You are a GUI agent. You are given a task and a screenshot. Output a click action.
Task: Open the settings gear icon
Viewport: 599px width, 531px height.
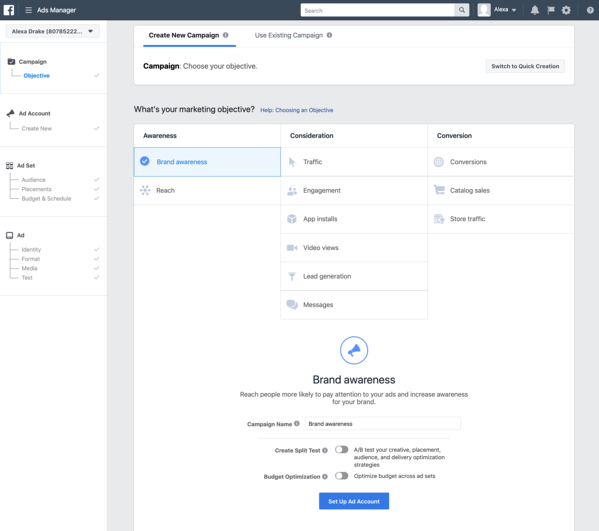point(566,10)
